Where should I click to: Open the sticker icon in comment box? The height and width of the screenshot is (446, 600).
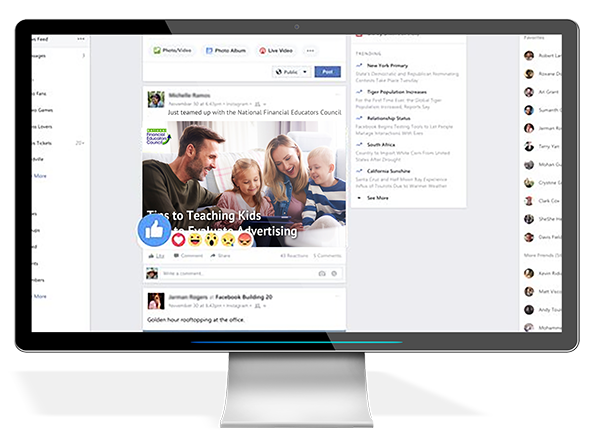(334, 273)
